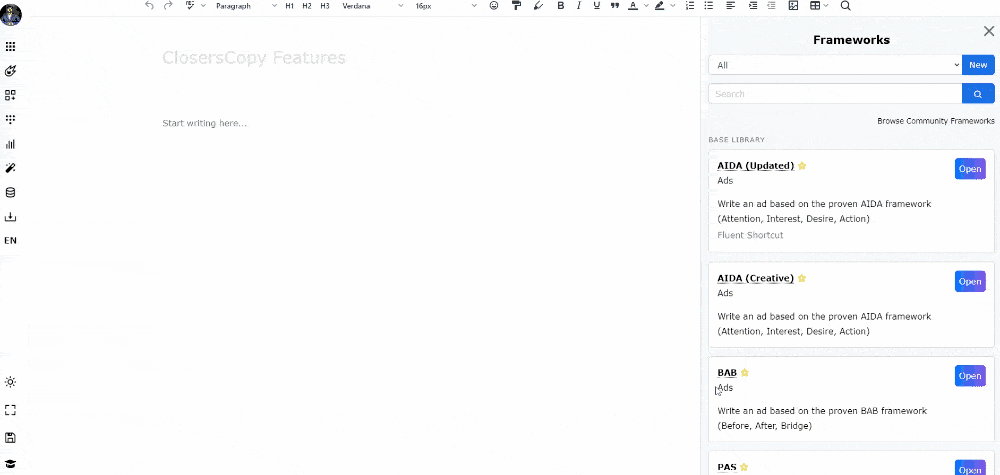1000x475 pixels.
Task: Open the All category filter dropdown
Action: [835, 65]
